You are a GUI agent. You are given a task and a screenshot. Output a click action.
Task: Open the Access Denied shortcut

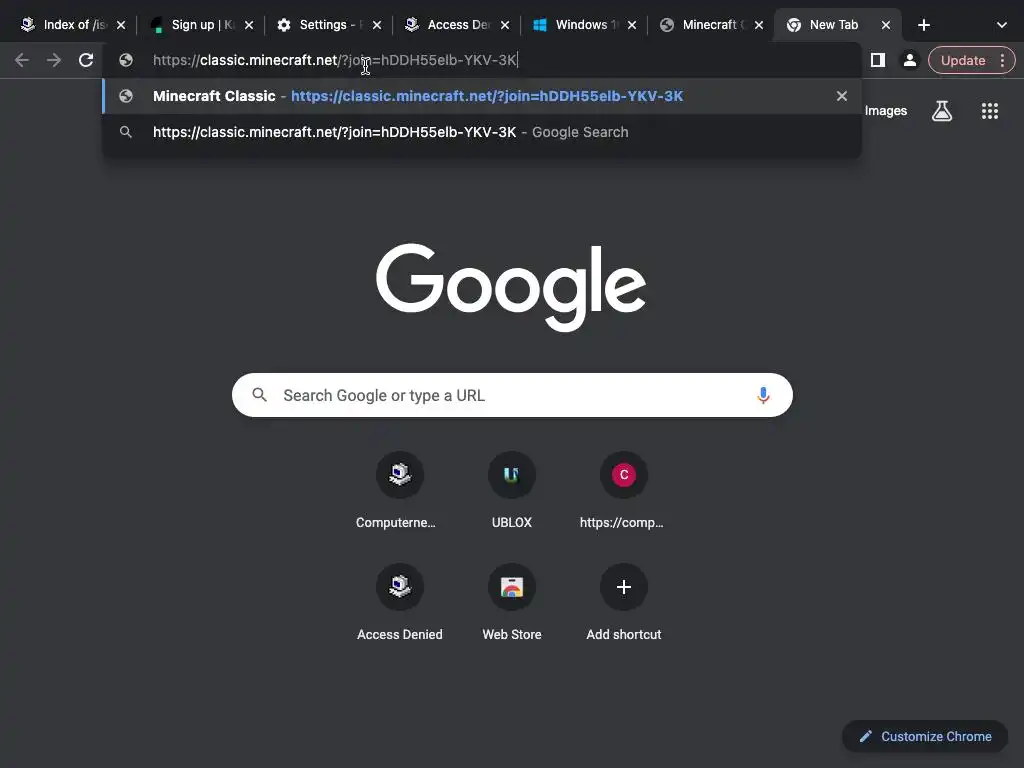pyautogui.click(x=400, y=601)
